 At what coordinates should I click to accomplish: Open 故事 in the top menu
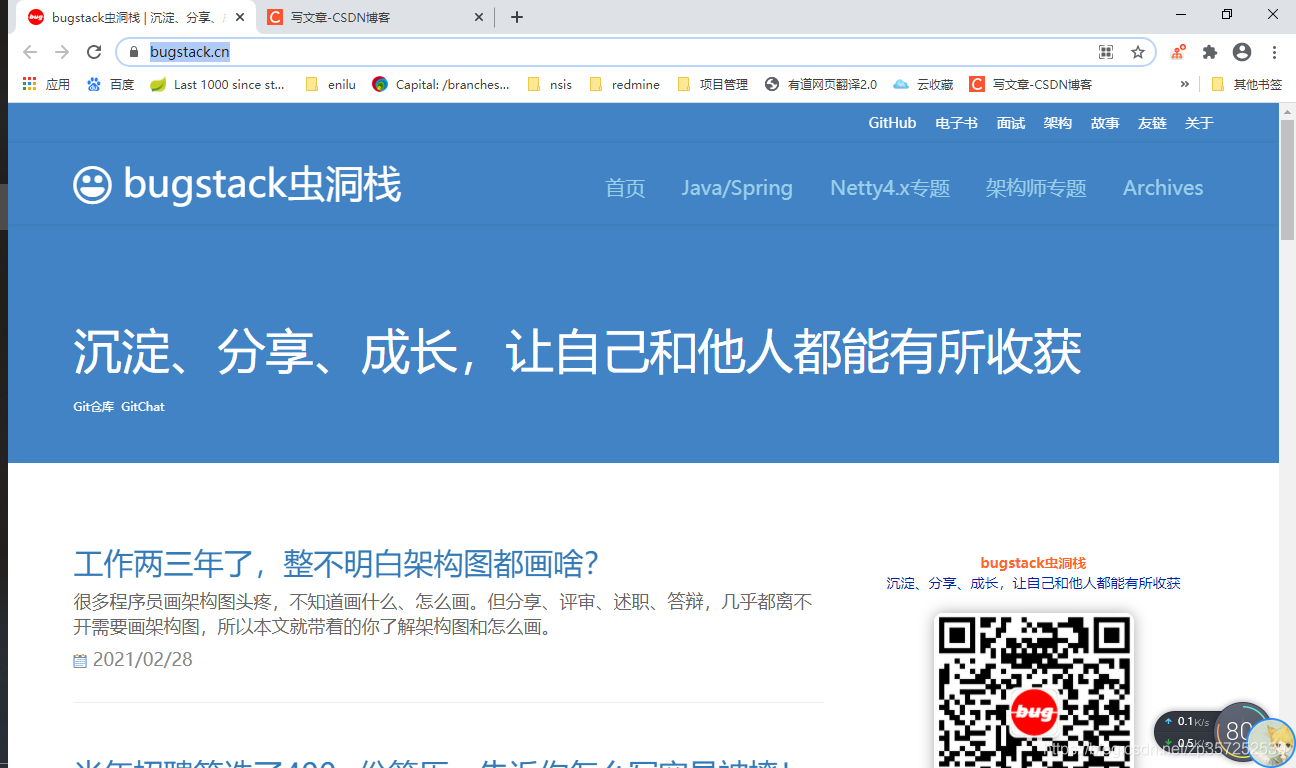1105,123
